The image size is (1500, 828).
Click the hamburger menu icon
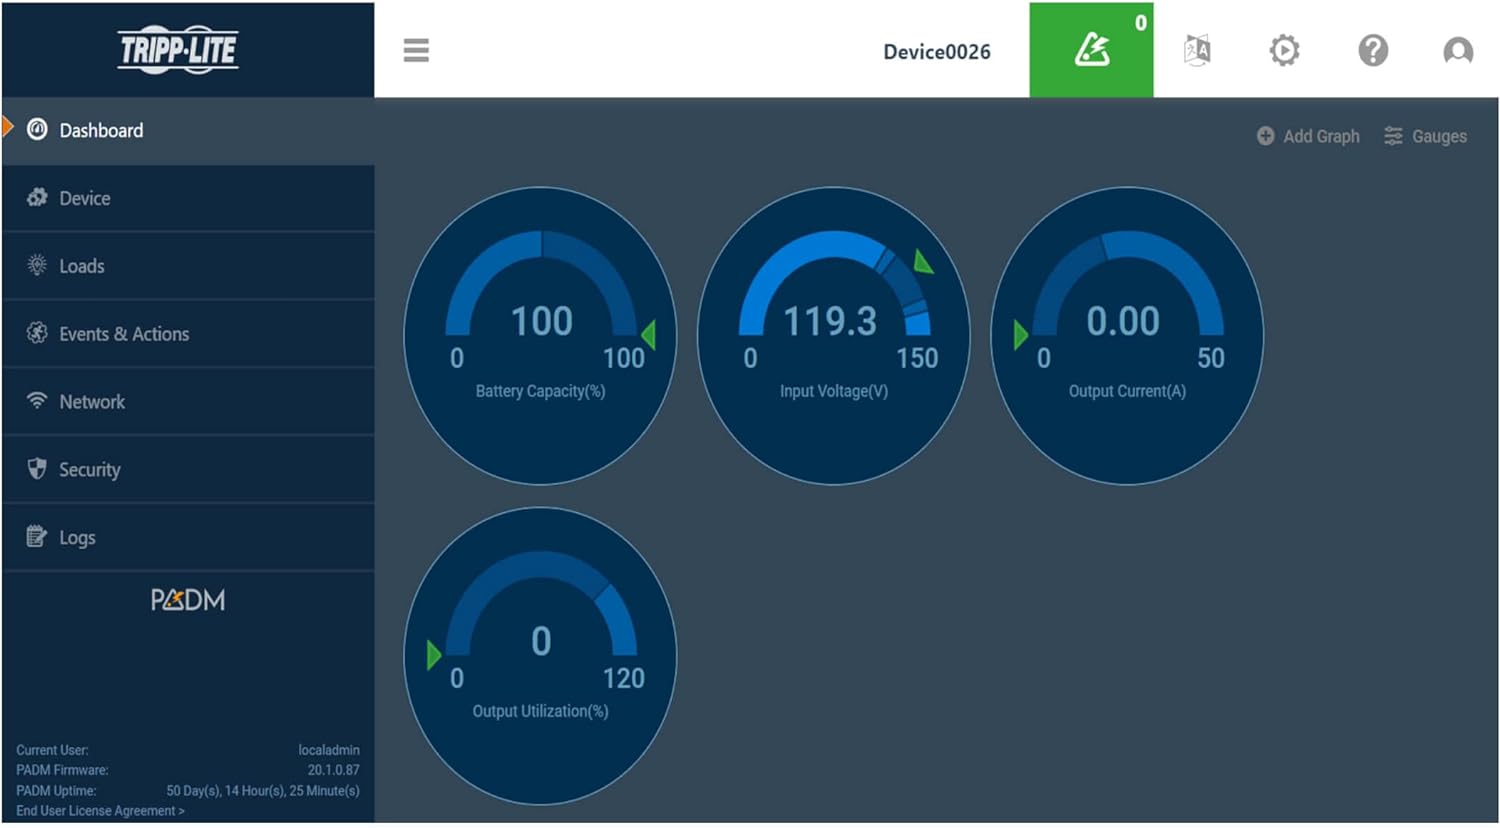[416, 50]
